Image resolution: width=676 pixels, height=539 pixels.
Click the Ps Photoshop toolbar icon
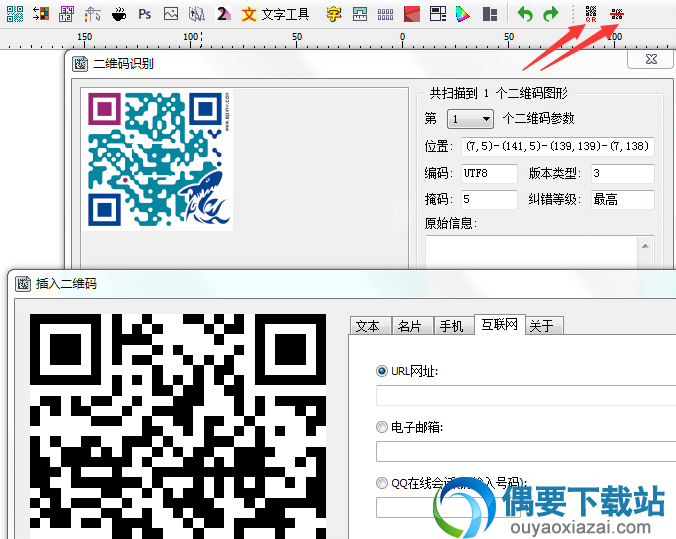[144, 15]
